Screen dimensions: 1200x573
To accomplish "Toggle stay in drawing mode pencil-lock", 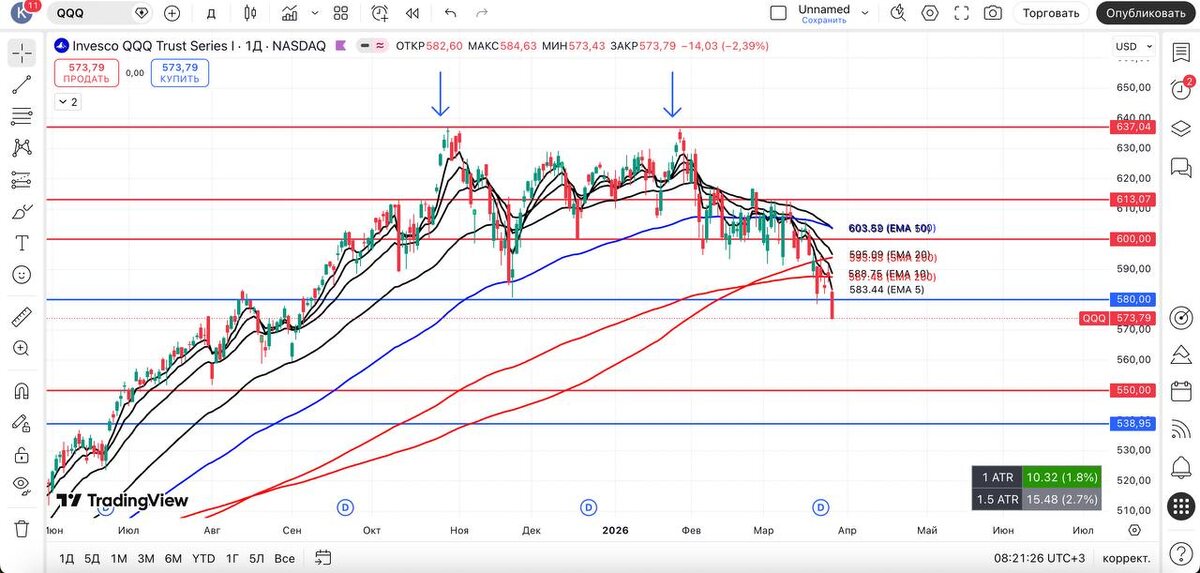I will (22, 422).
